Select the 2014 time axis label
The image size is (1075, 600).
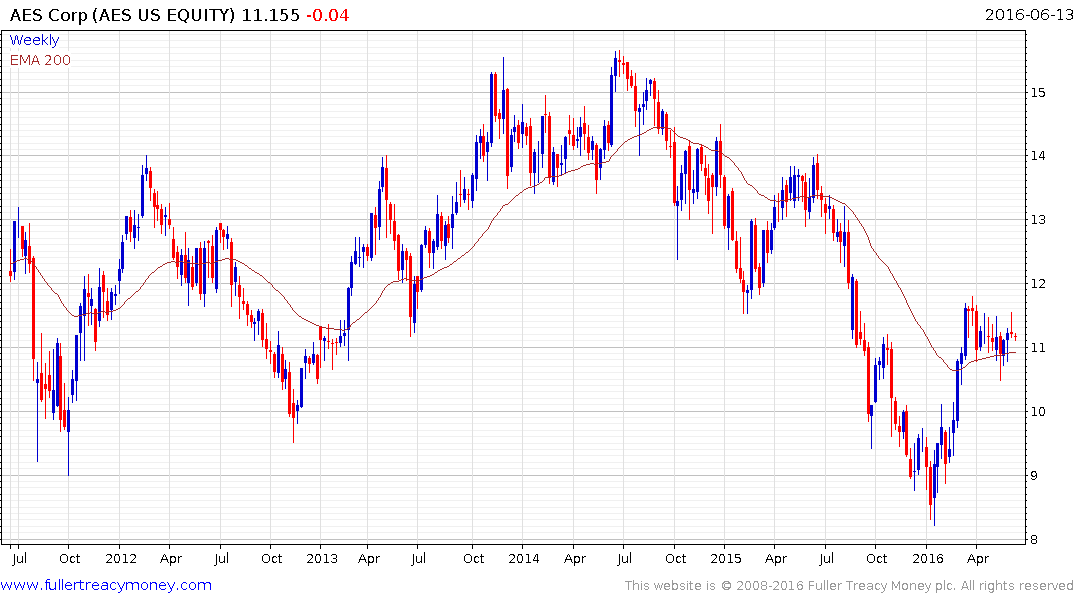[x=524, y=558]
